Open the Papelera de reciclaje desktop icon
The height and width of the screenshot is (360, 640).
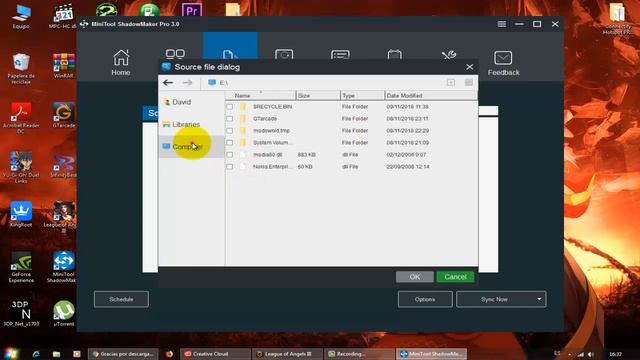pos(21,69)
